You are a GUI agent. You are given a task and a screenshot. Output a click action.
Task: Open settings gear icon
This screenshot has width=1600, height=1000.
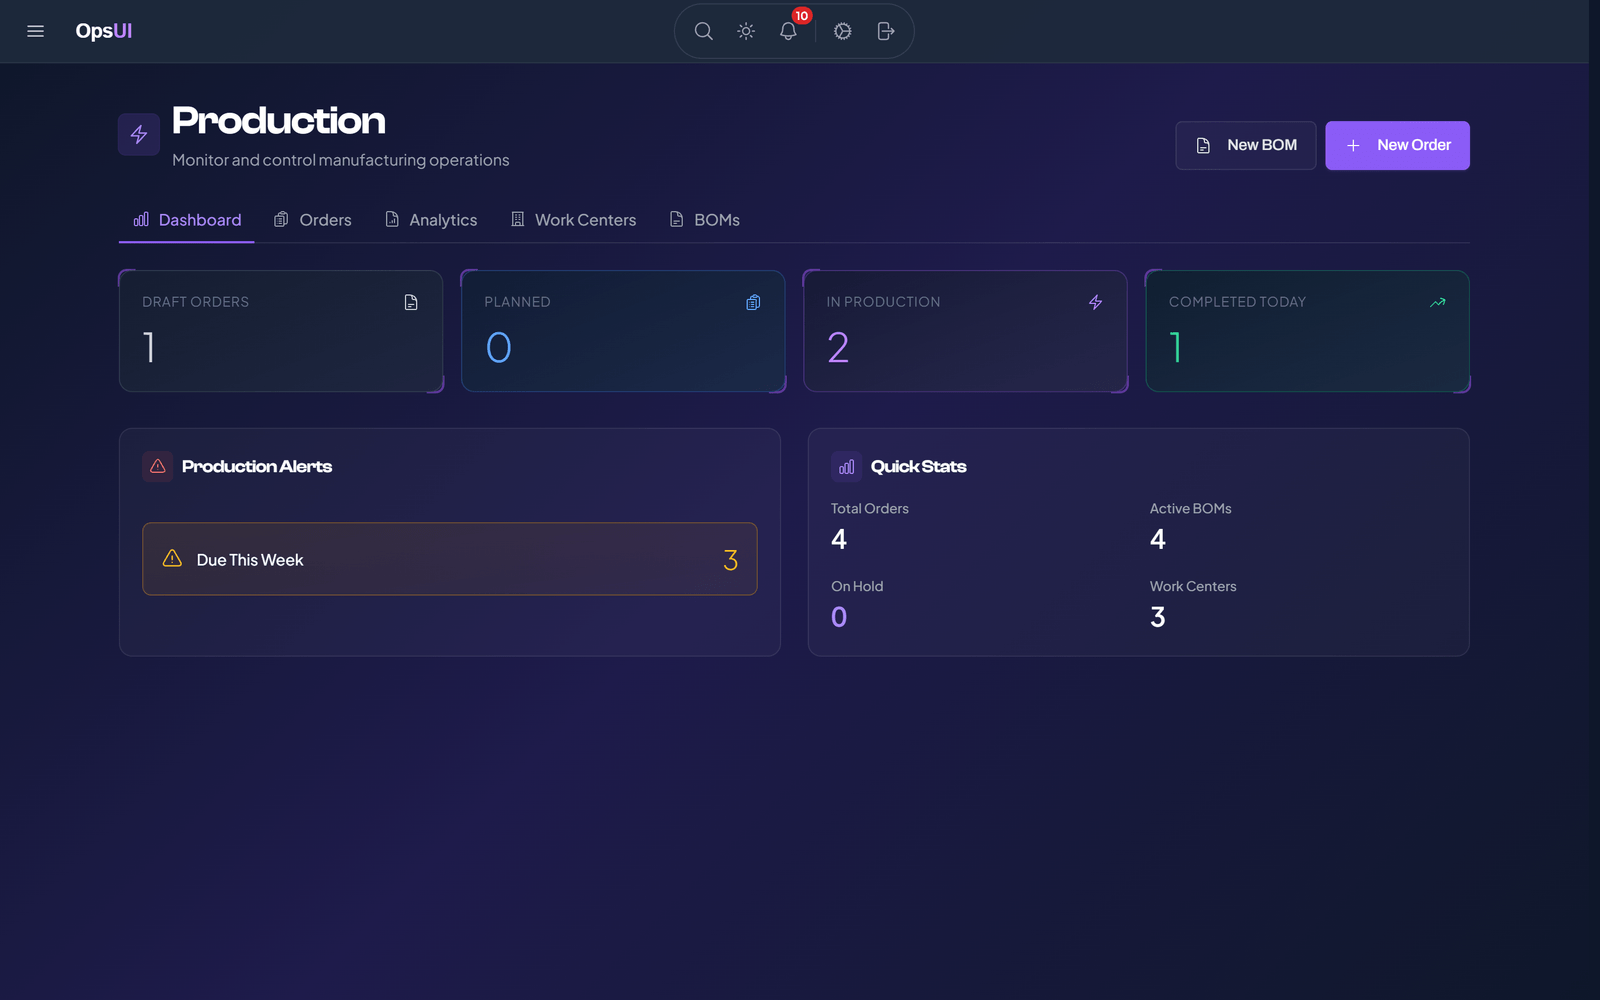[x=843, y=31]
